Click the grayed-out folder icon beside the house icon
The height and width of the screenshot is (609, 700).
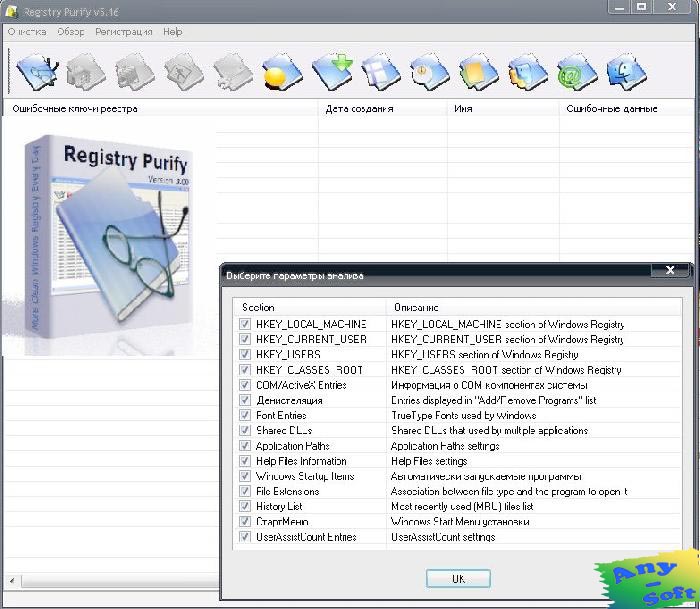click(x=135, y=71)
